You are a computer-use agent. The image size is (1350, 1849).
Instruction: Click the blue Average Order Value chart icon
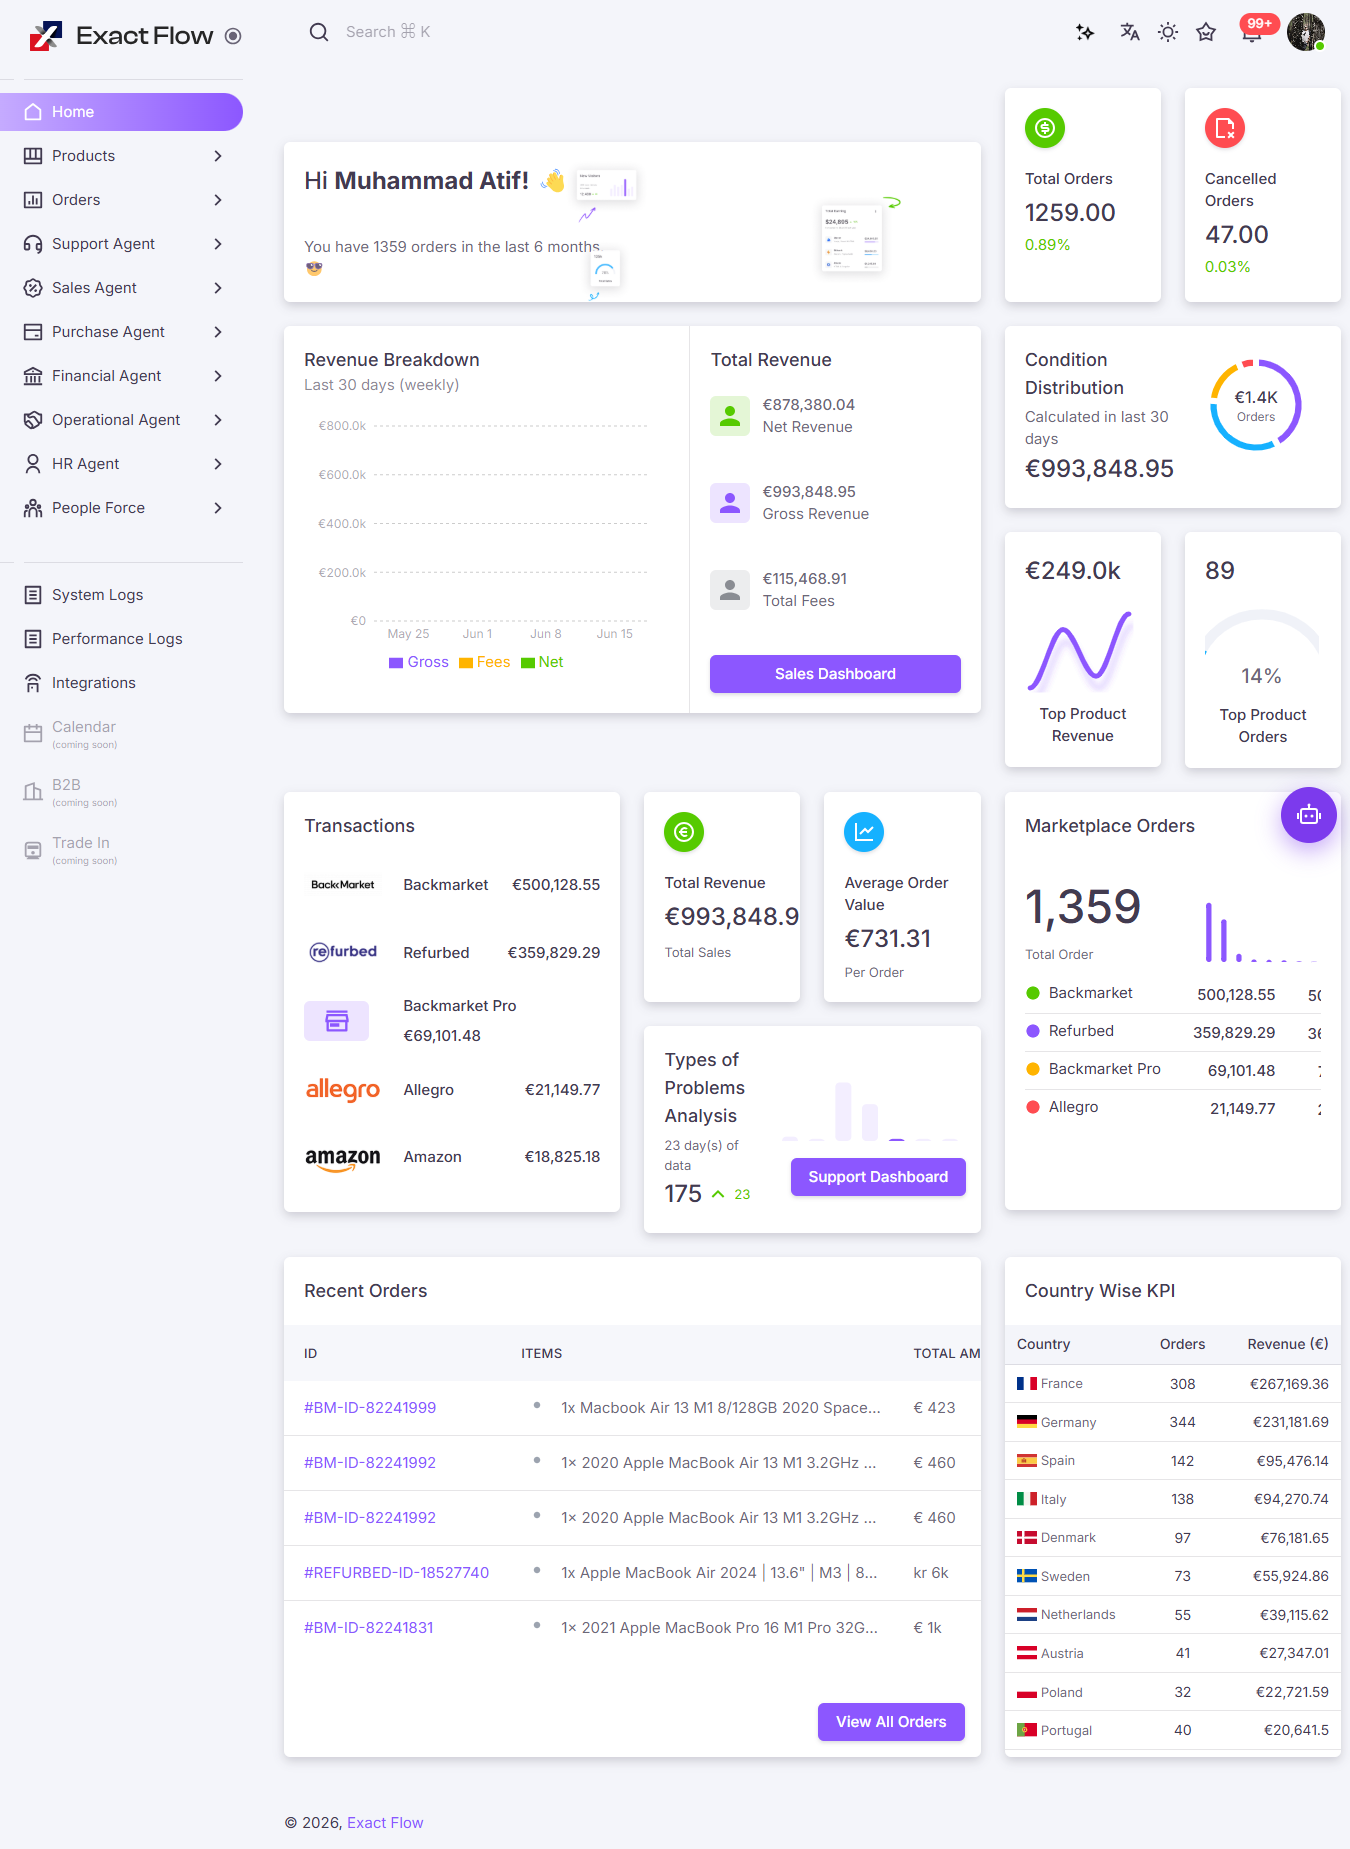[x=864, y=832]
